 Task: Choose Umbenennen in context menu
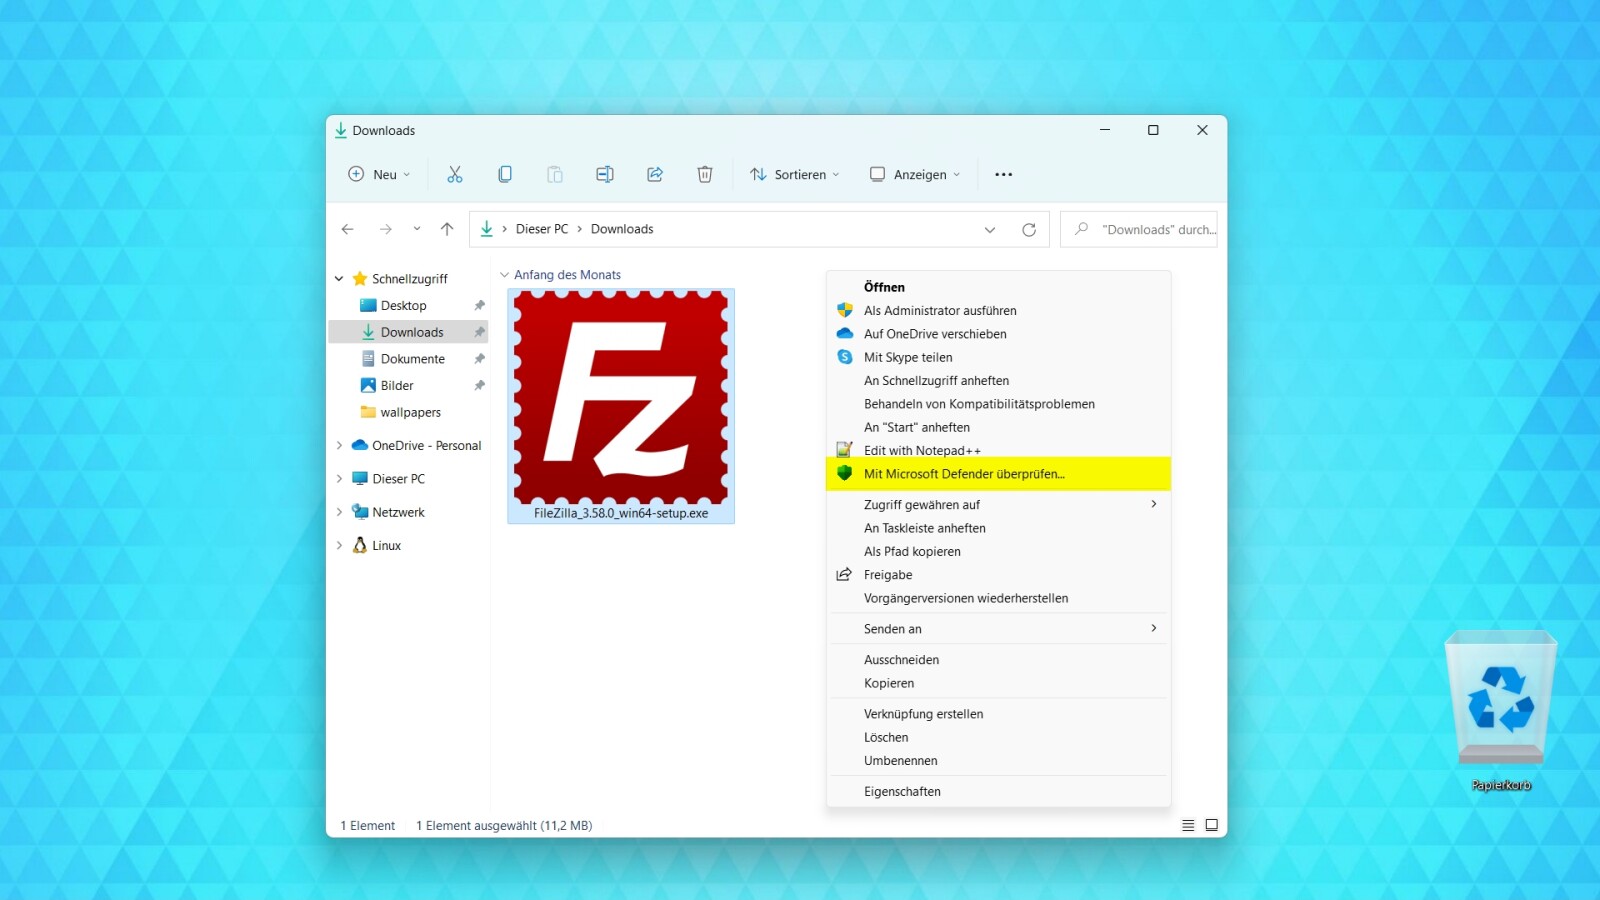pos(998,761)
